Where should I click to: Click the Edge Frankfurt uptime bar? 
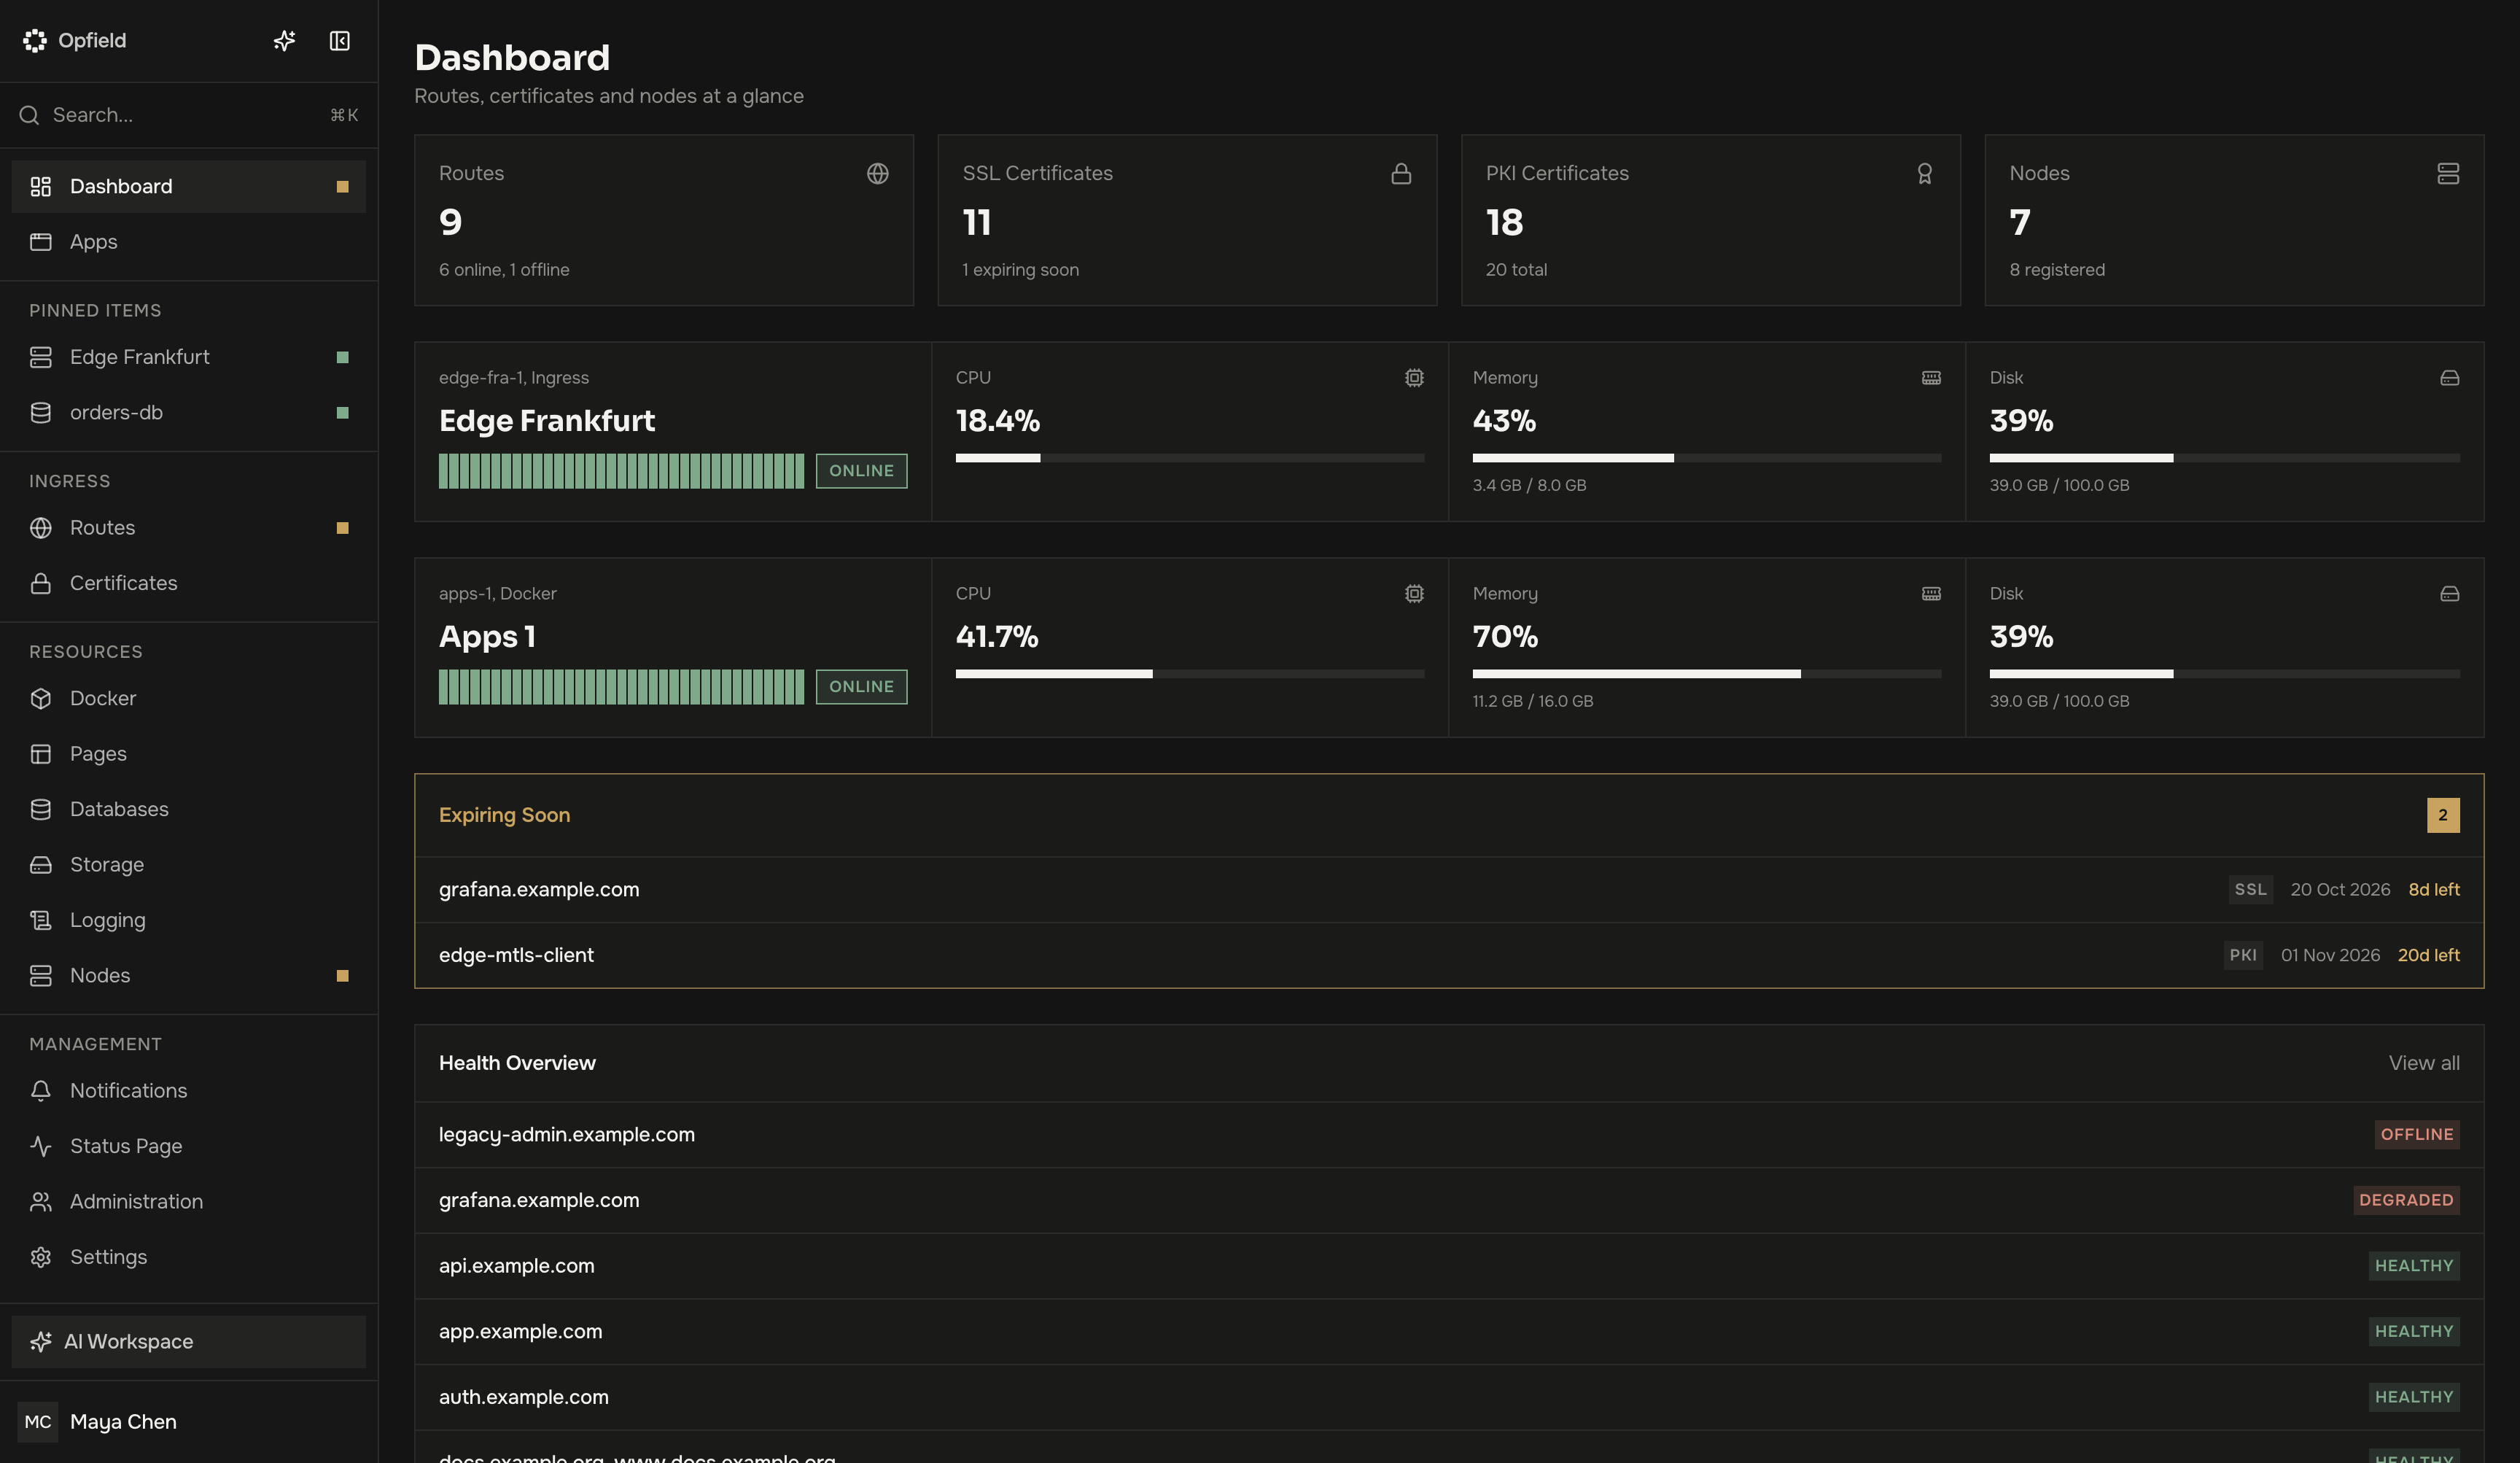[x=621, y=471]
